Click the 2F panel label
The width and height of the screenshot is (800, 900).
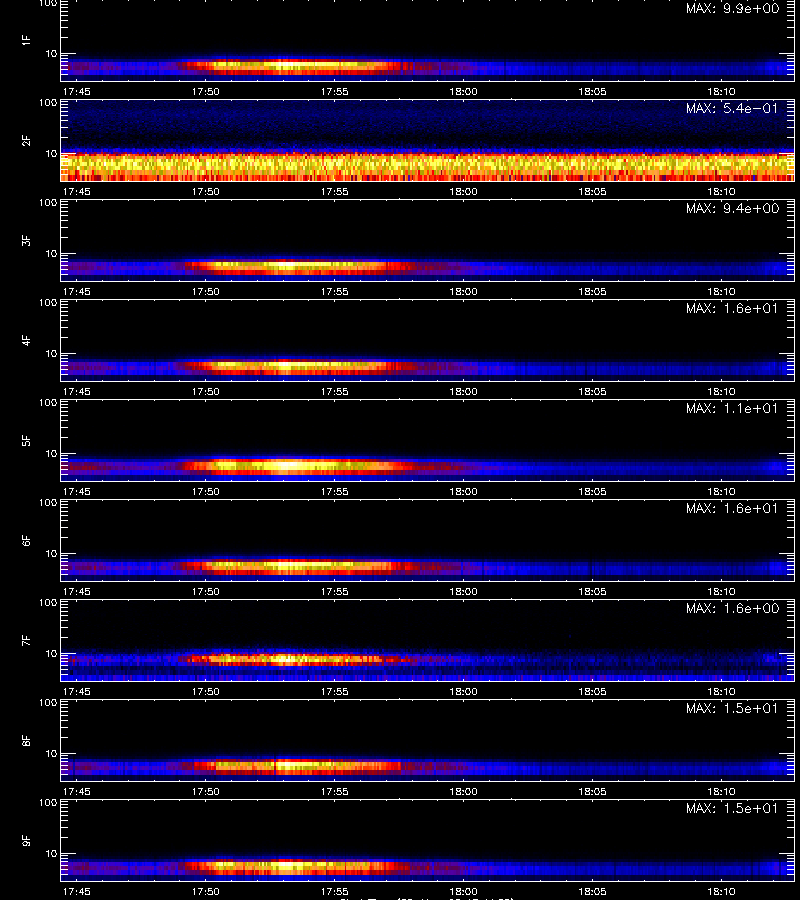tap(26, 141)
